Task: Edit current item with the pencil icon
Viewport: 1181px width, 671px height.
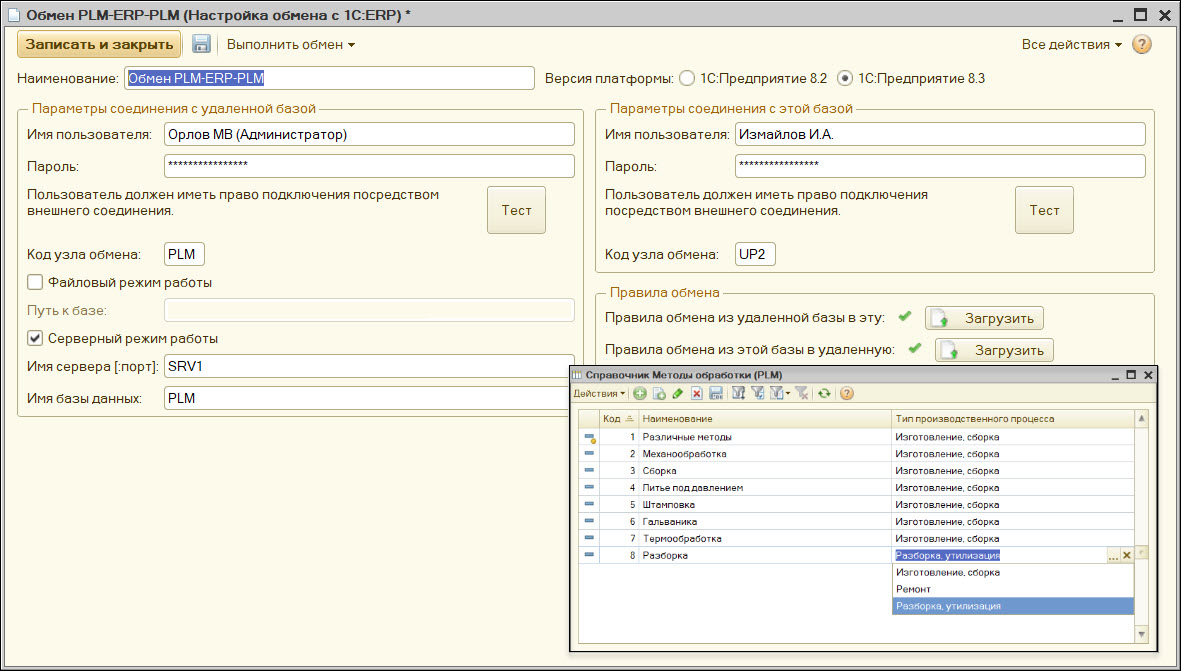Action: [x=678, y=394]
